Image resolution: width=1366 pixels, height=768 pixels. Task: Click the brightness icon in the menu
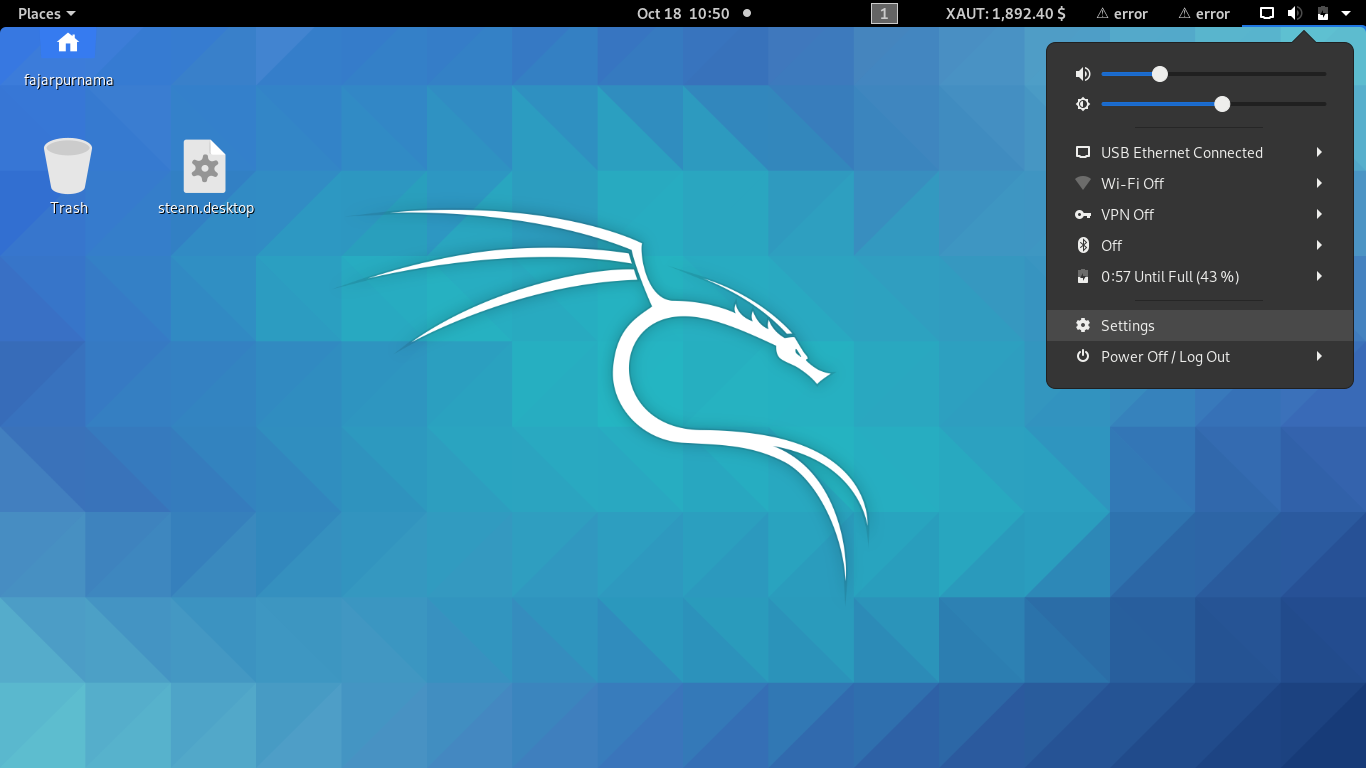click(1082, 104)
